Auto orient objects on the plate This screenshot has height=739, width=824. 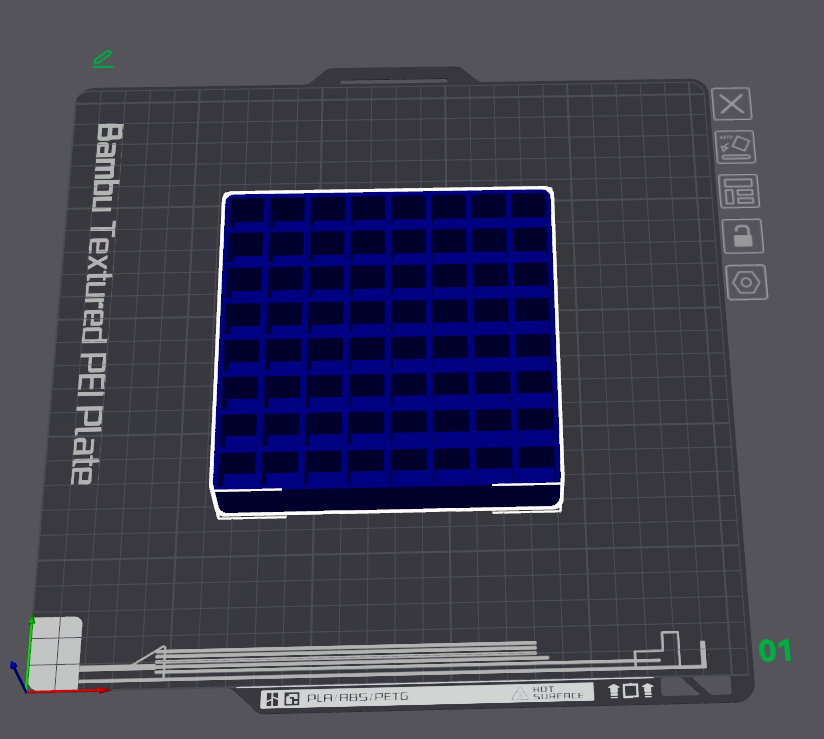point(735,147)
